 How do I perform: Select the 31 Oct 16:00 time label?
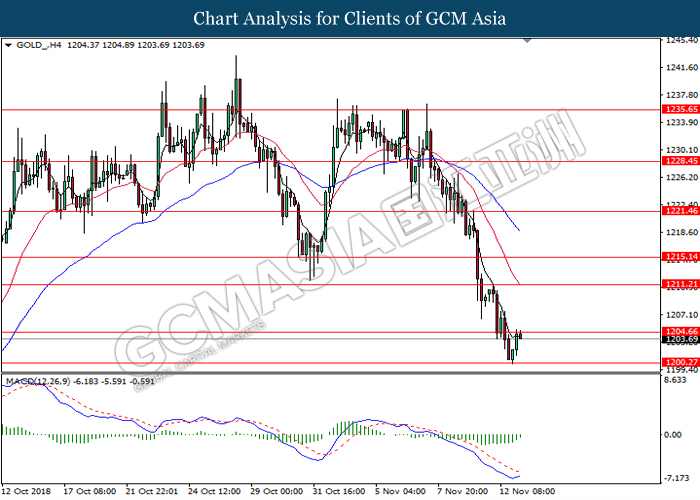339,491
